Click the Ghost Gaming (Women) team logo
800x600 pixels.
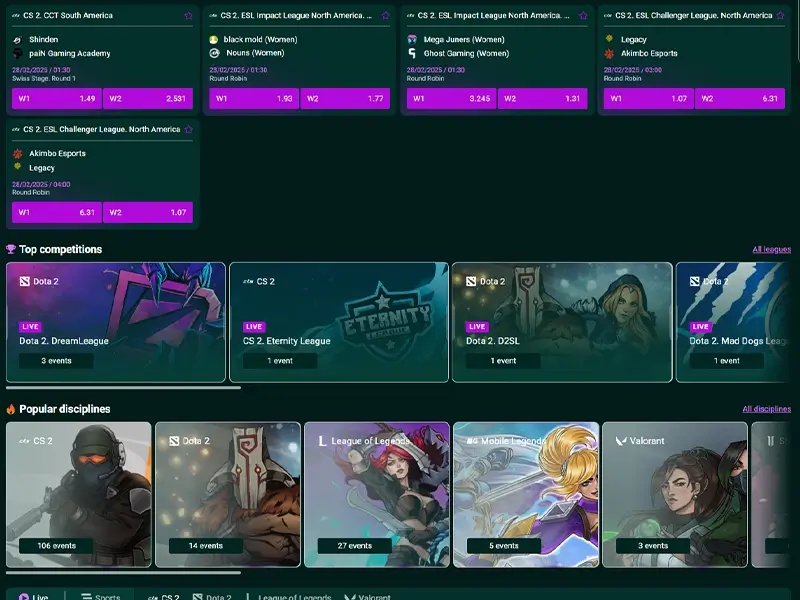[412, 53]
